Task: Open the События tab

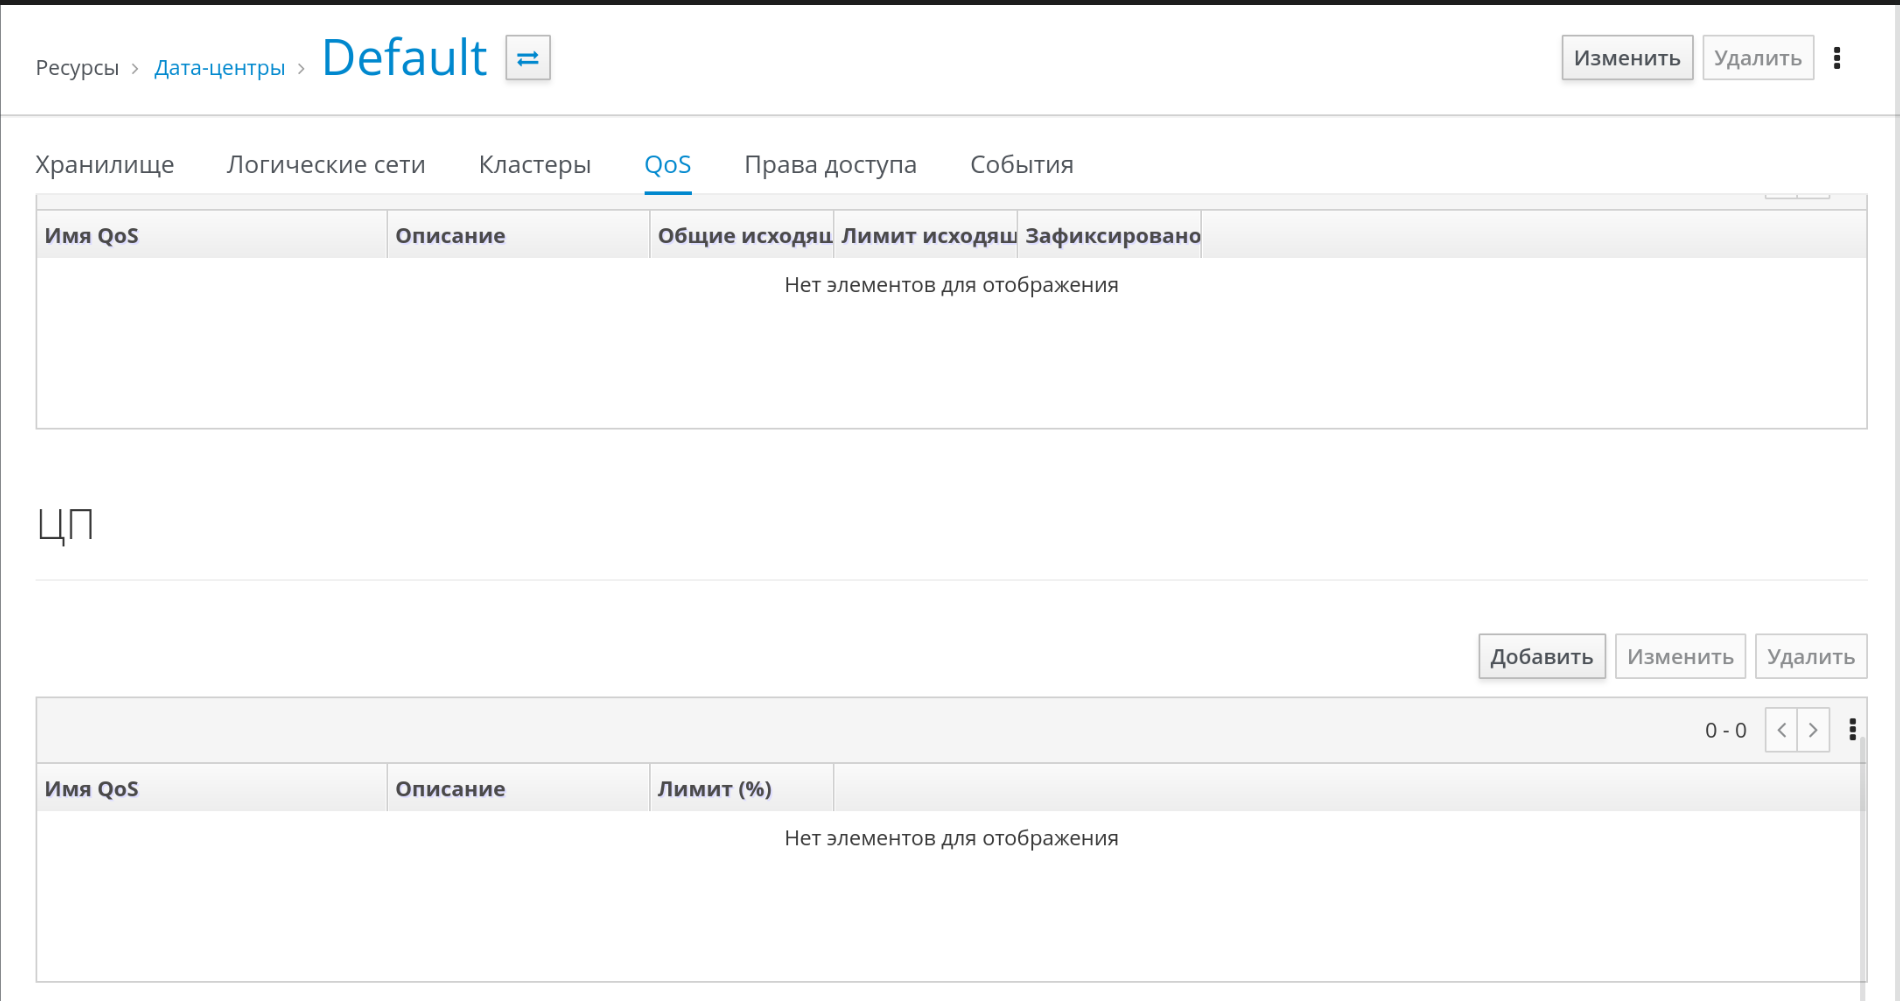Action: (x=1022, y=165)
